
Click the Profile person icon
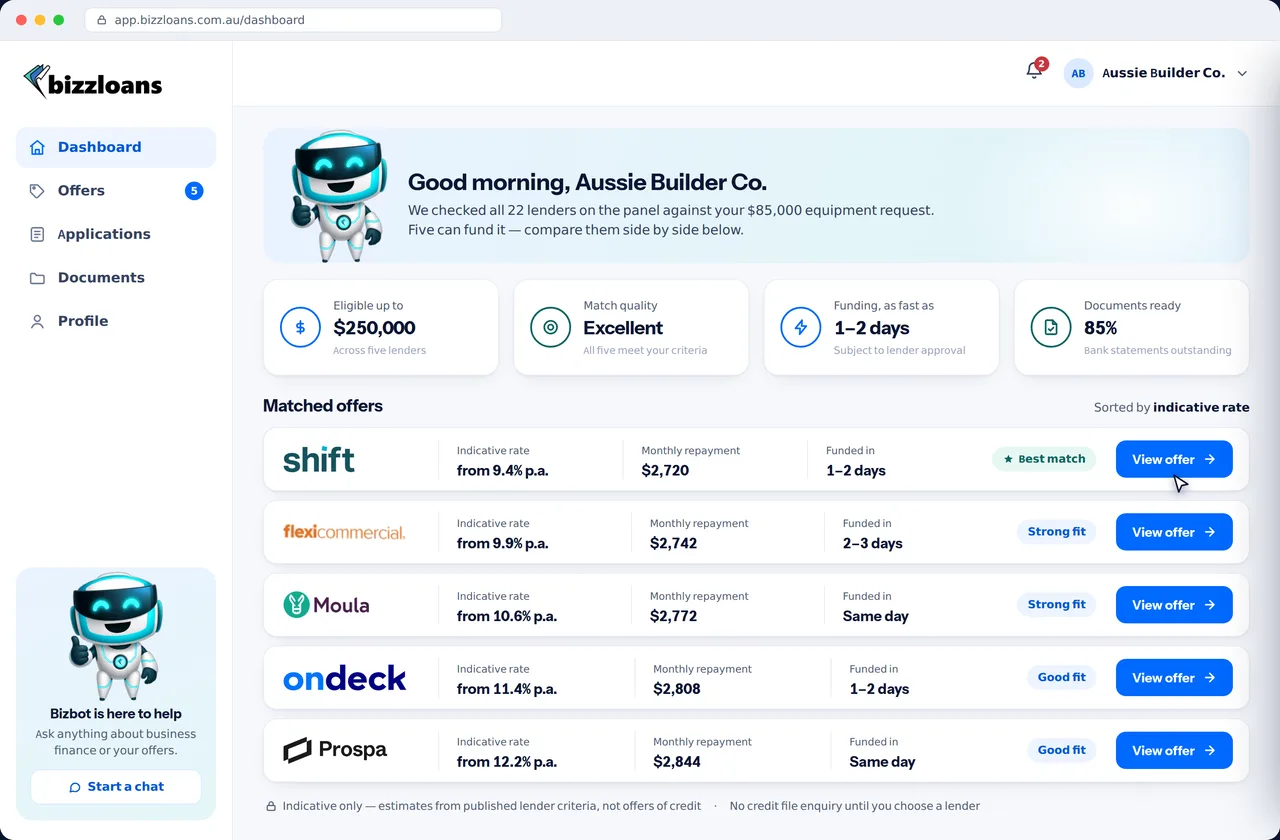coord(37,321)
